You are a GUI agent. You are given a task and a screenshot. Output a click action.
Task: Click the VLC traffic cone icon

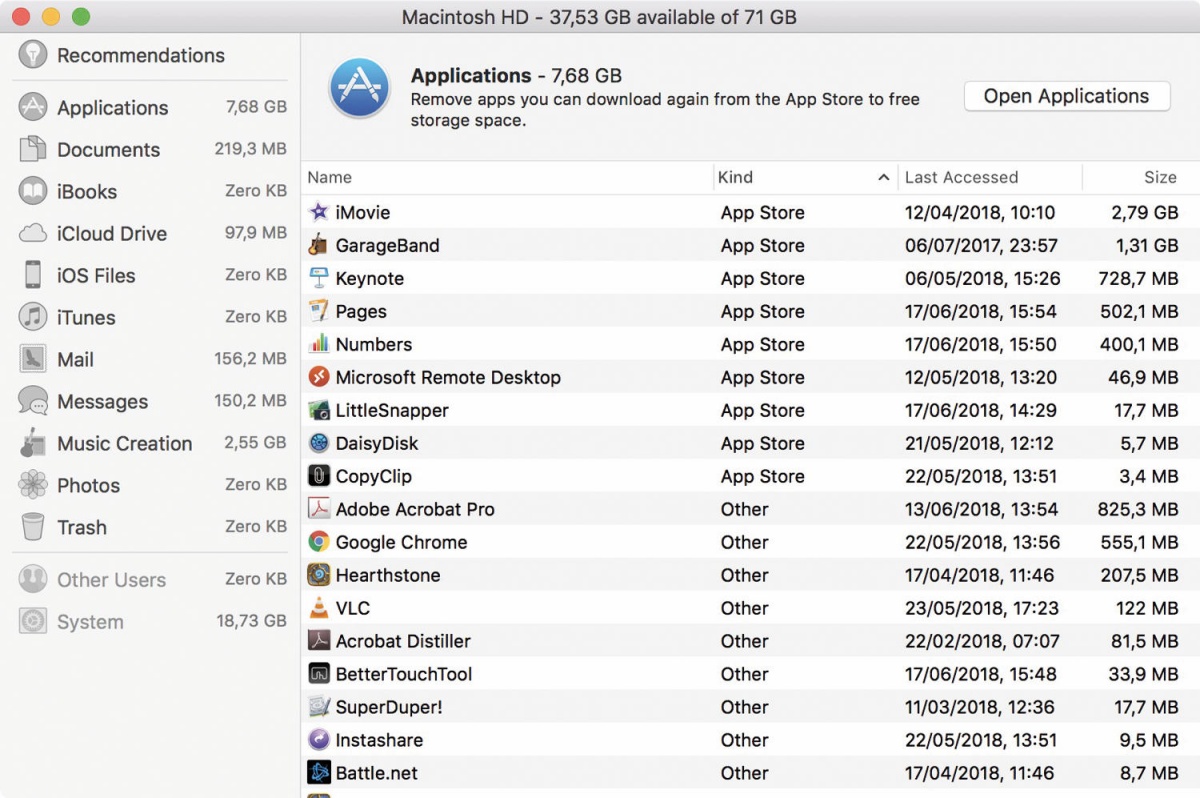coord(319,608)
